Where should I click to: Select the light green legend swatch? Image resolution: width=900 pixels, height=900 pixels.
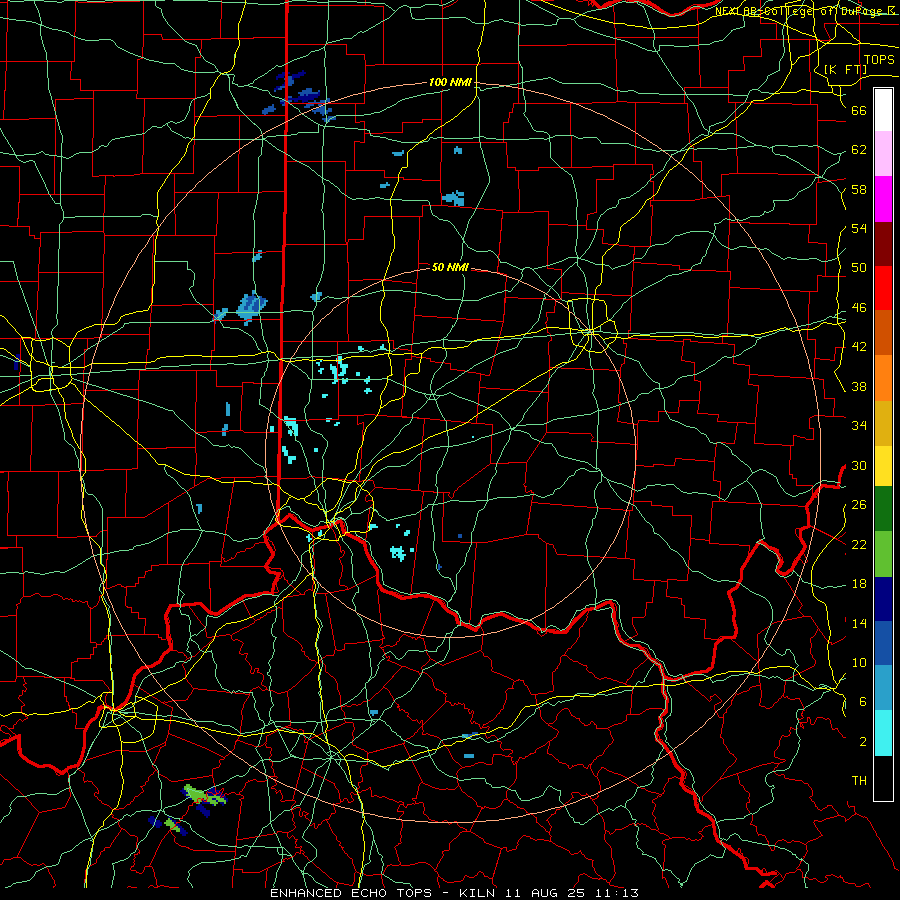point(883,554)
